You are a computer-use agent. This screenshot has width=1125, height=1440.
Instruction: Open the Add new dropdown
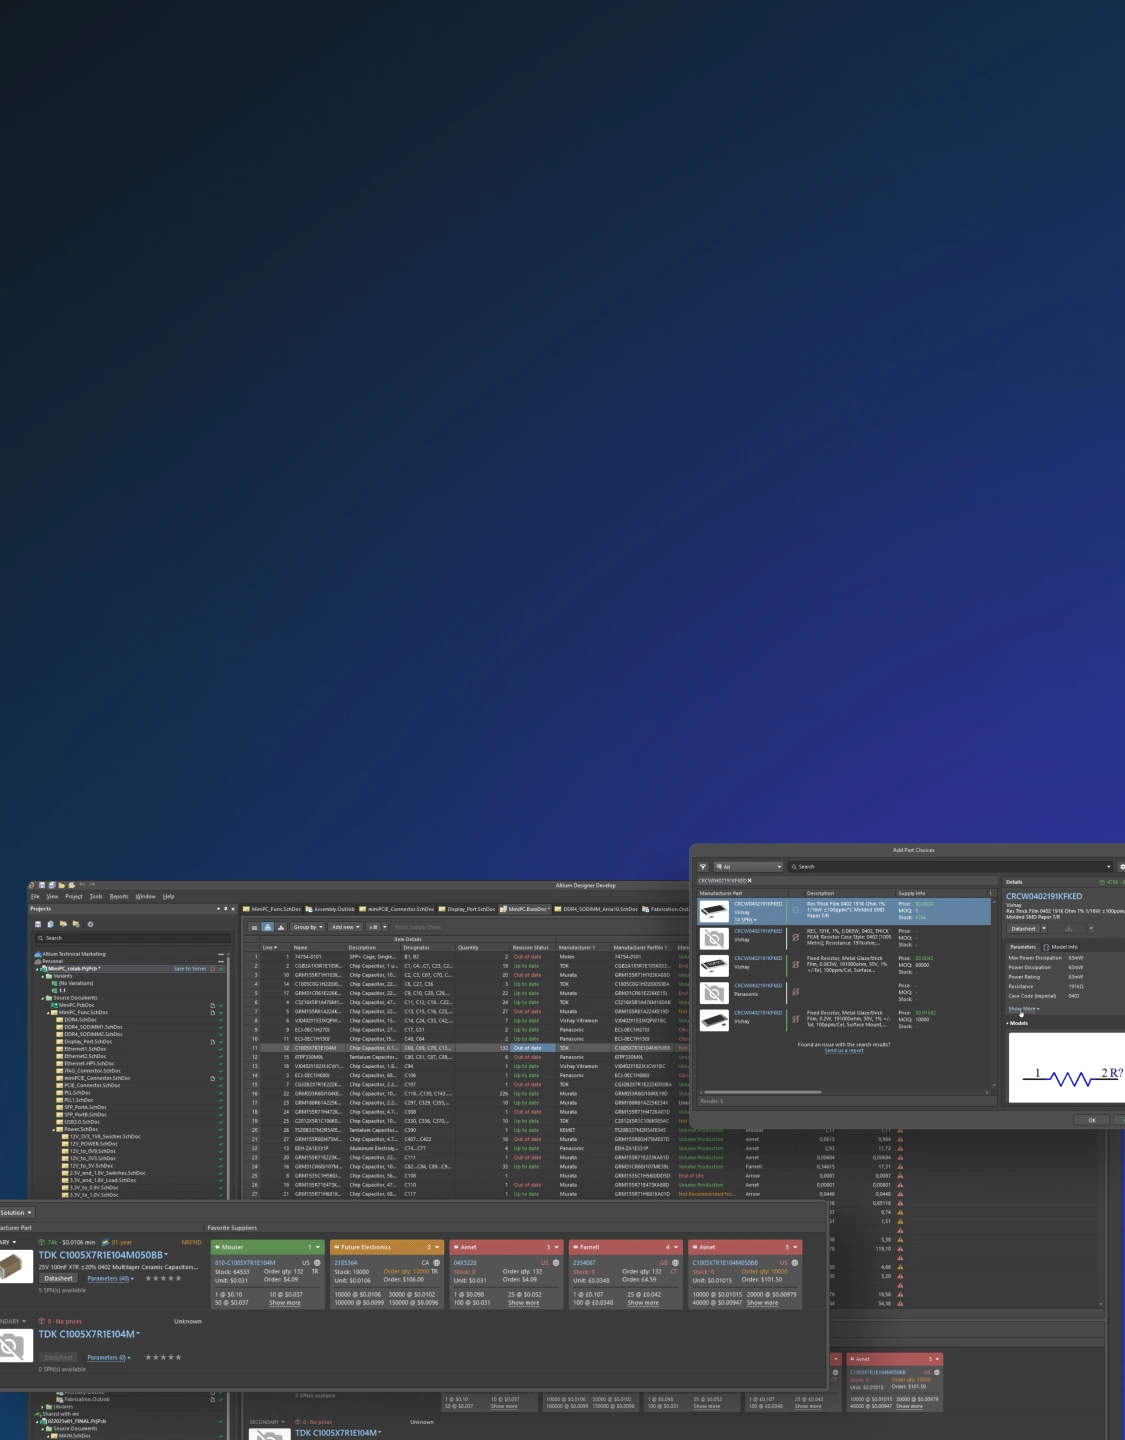click(344, 927)
